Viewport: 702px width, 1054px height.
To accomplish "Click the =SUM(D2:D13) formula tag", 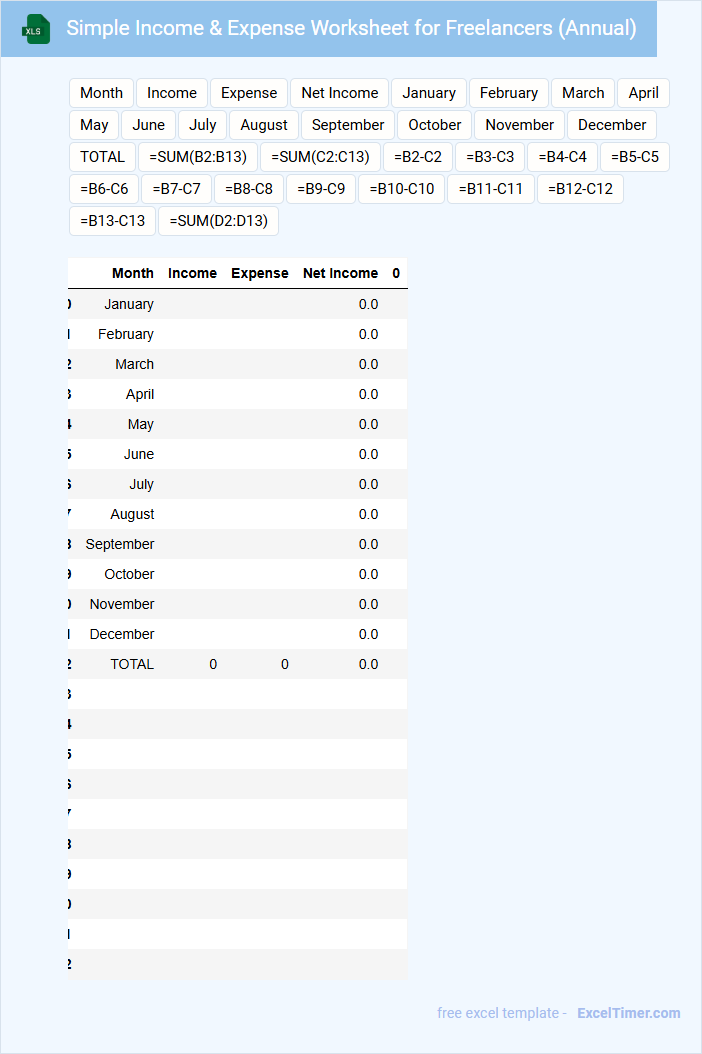I will pos(219,221).
